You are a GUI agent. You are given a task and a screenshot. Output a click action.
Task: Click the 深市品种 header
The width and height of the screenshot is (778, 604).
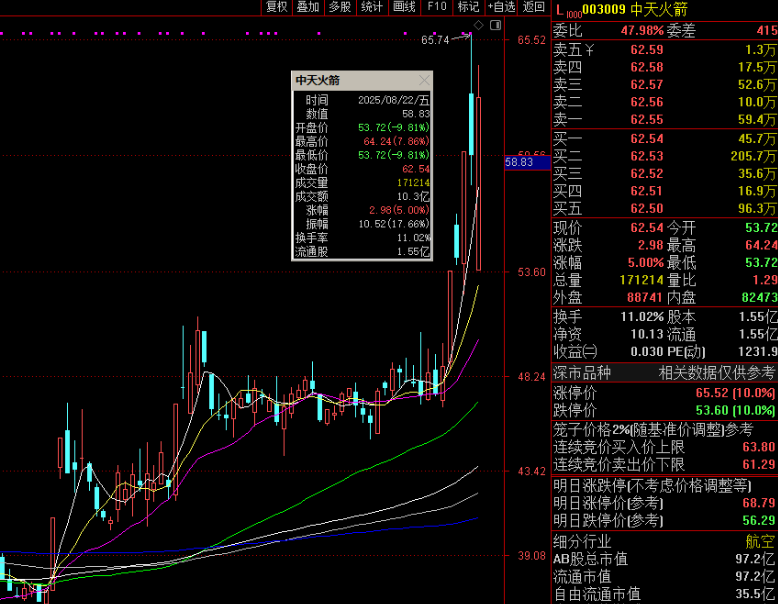(x=582, y=373)
